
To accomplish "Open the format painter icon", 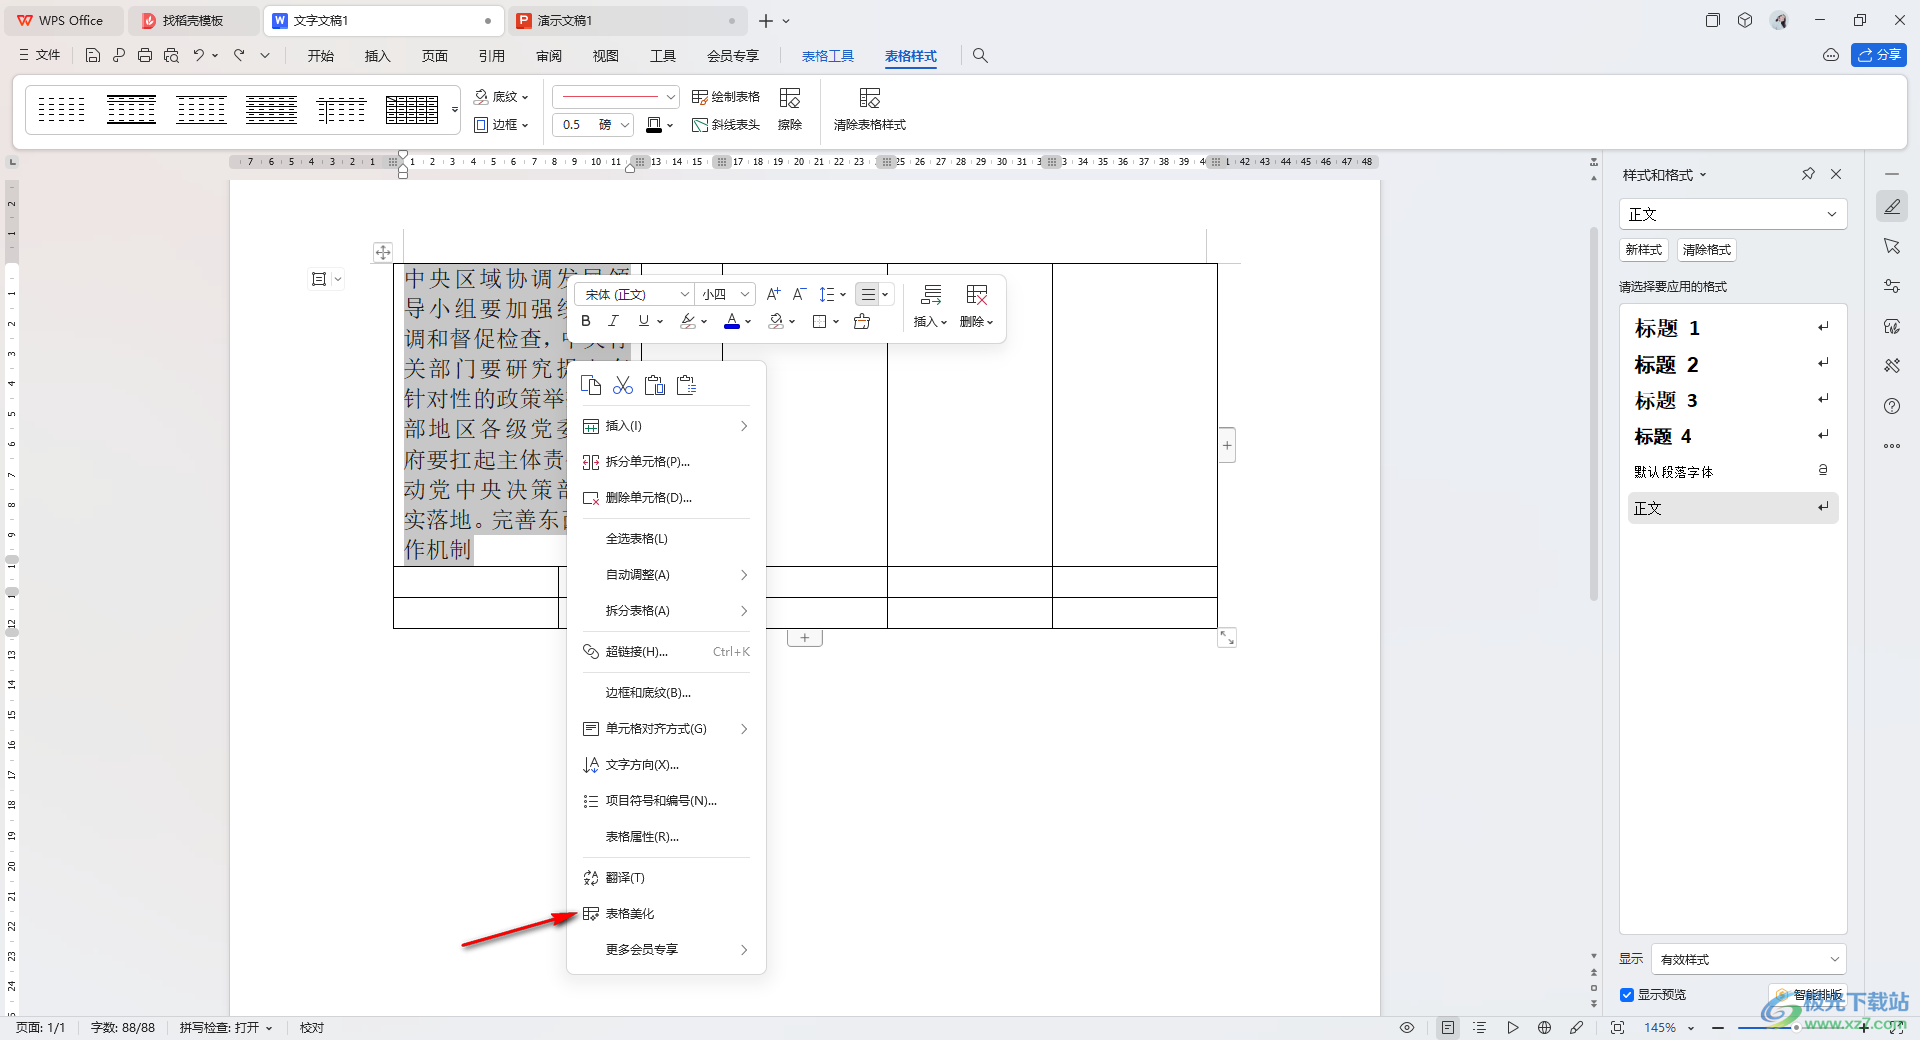I will click(x=862, y=321).
